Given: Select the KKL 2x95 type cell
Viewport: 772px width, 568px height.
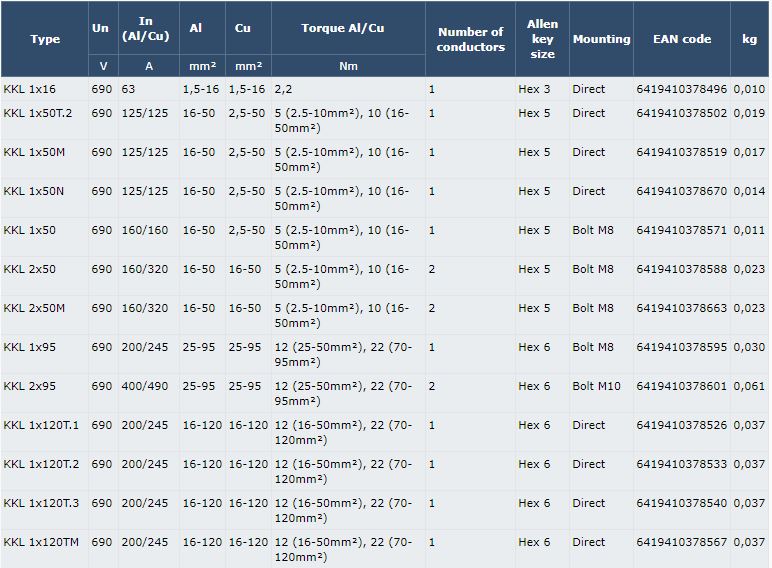Looking at the screenshot, I should [x=30, y=386].
